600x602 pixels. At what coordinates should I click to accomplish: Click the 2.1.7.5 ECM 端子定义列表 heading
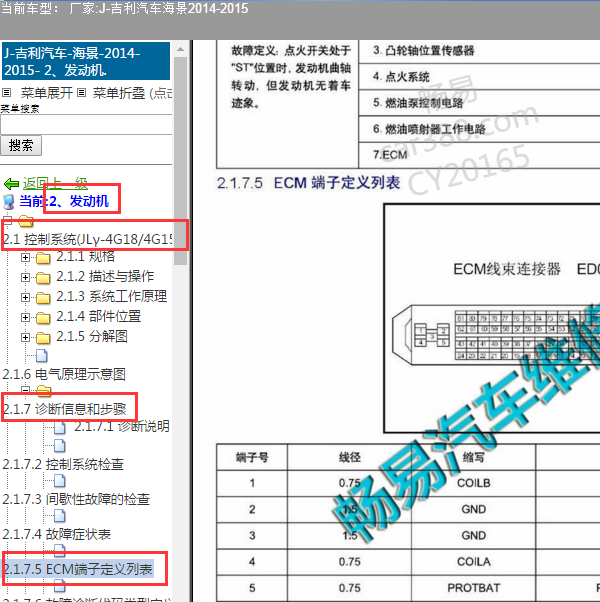tap(308, 183)
